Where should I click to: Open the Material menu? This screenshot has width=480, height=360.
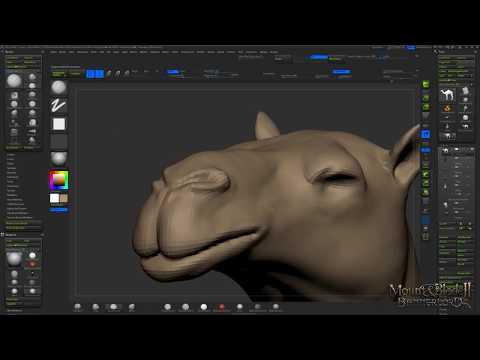pos(155,52)
